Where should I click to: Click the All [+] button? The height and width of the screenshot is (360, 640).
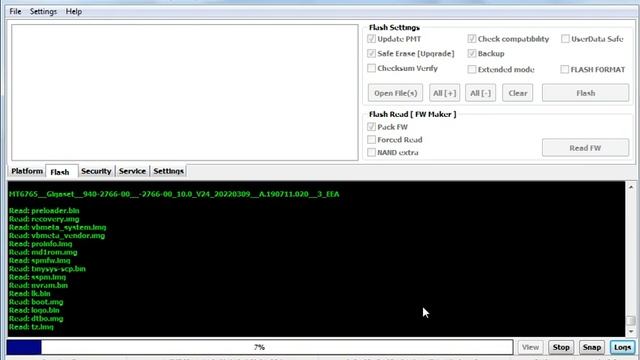pyautogui.click(x=444, y=93)
